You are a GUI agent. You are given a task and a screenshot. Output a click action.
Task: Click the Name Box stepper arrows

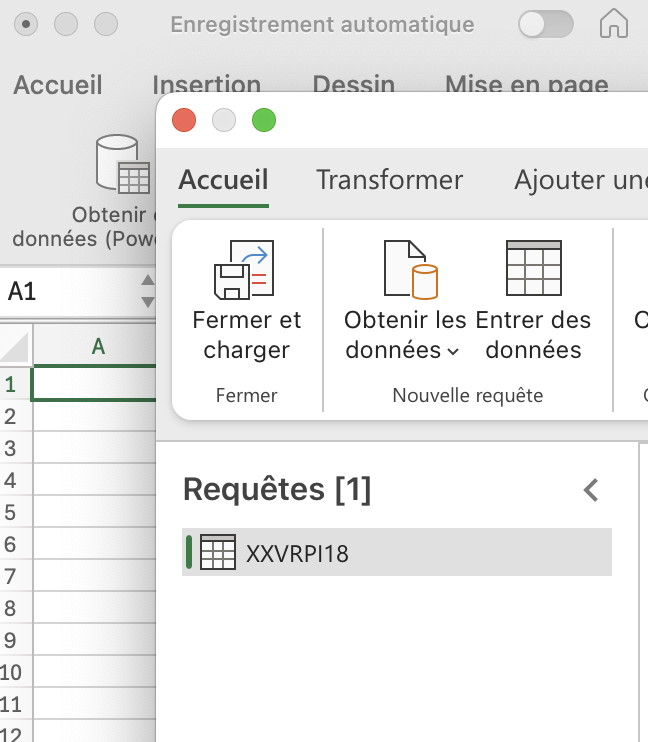point(148,291)
